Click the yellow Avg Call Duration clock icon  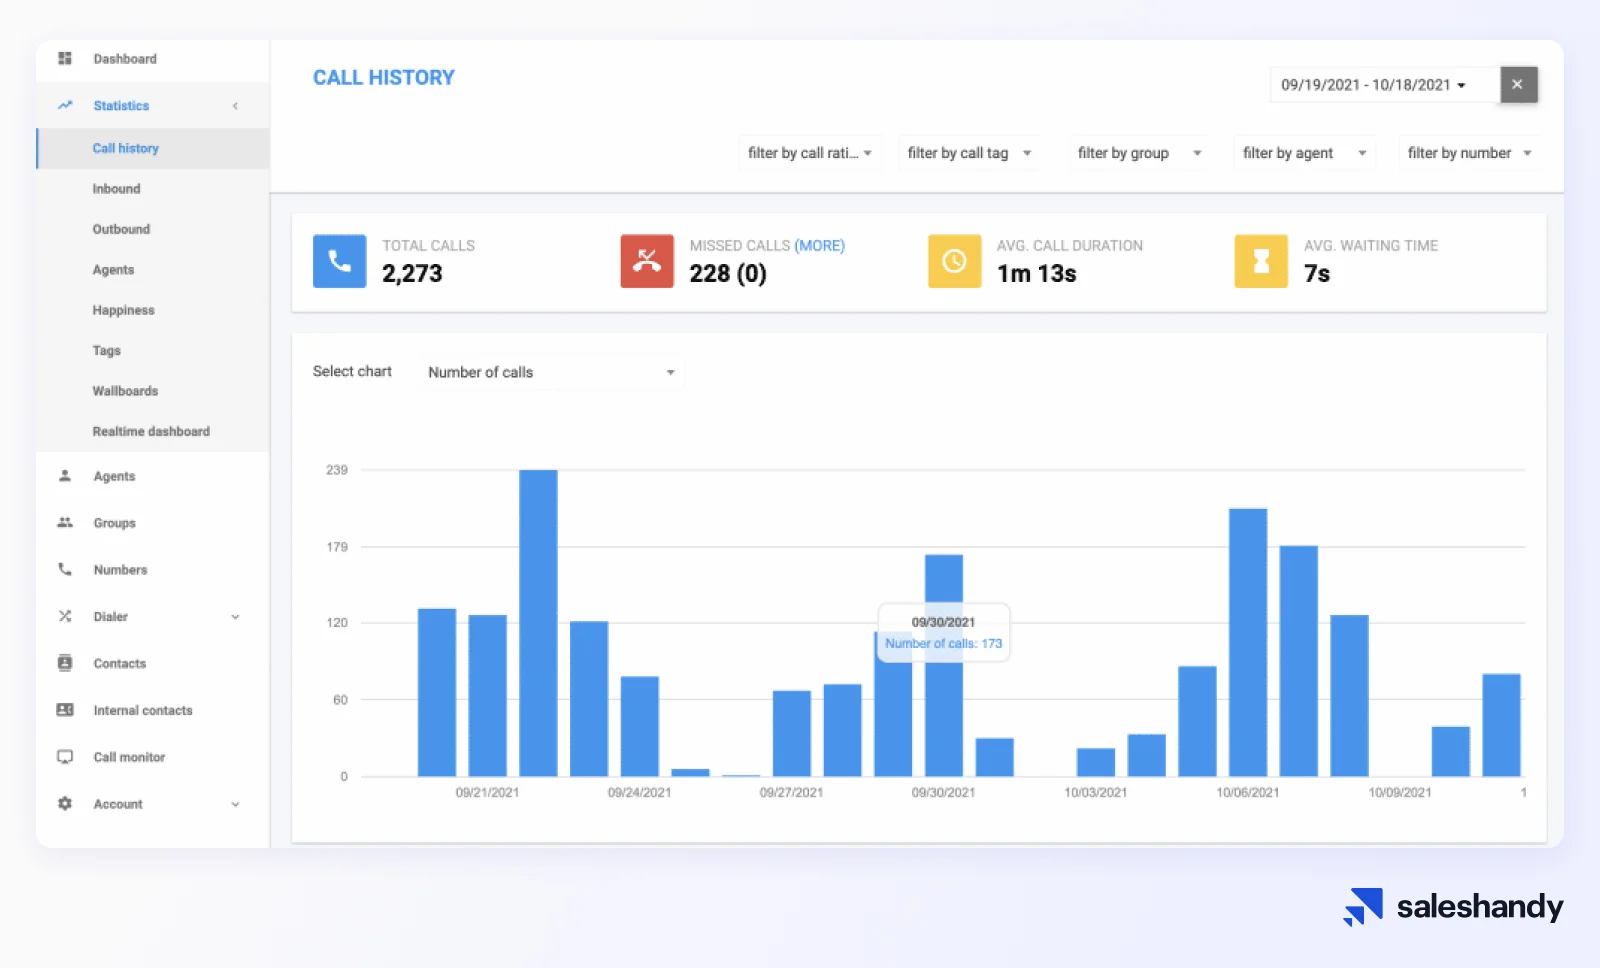coord(955,261)
